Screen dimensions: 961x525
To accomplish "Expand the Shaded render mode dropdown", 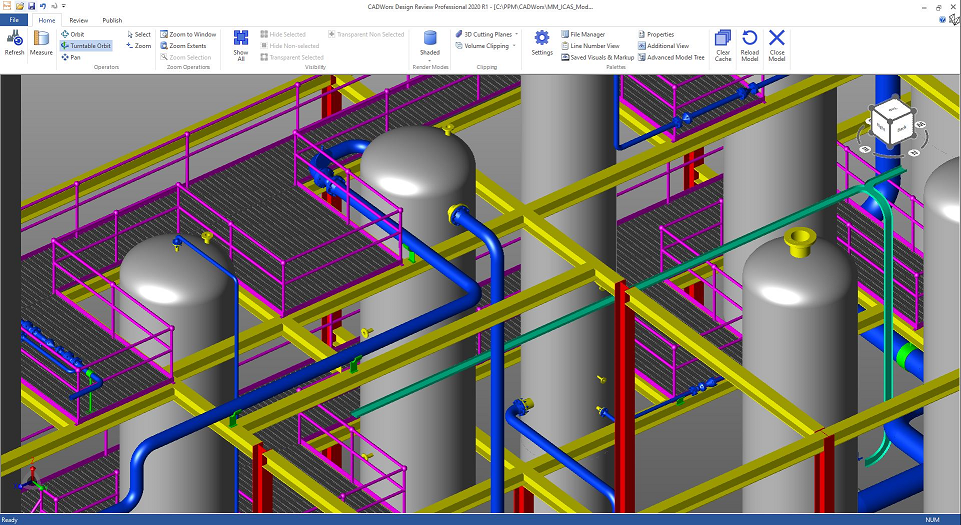I will pos(430,60).
